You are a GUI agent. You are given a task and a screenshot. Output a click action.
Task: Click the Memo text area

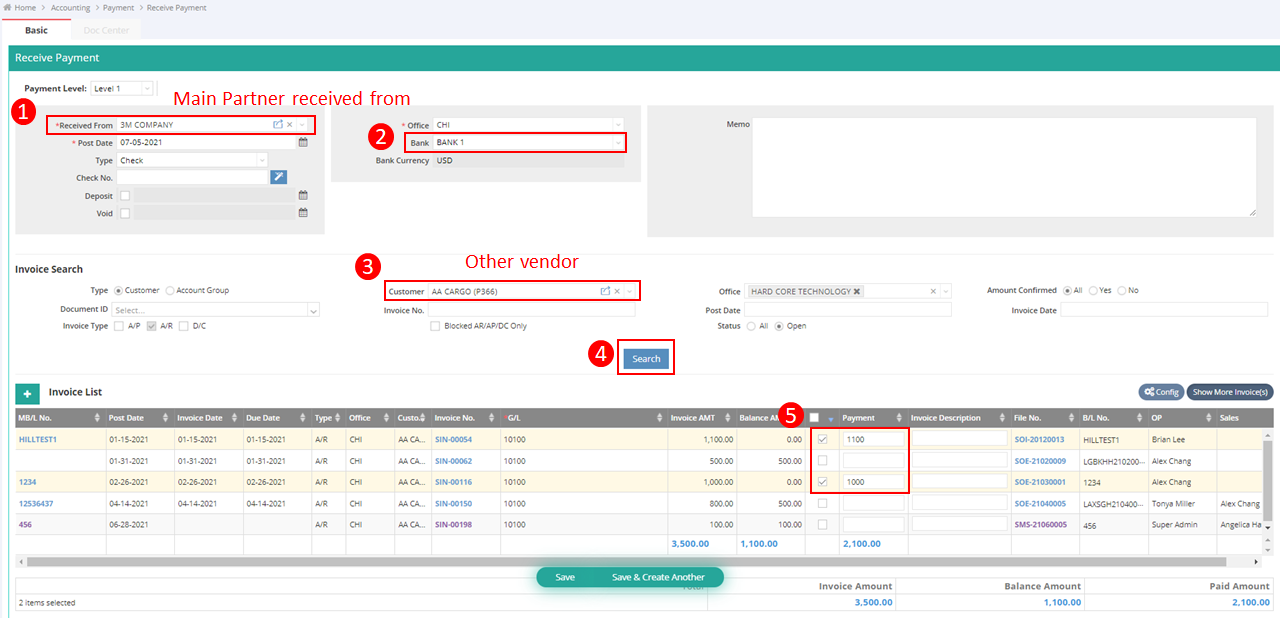click(1004, 166)
